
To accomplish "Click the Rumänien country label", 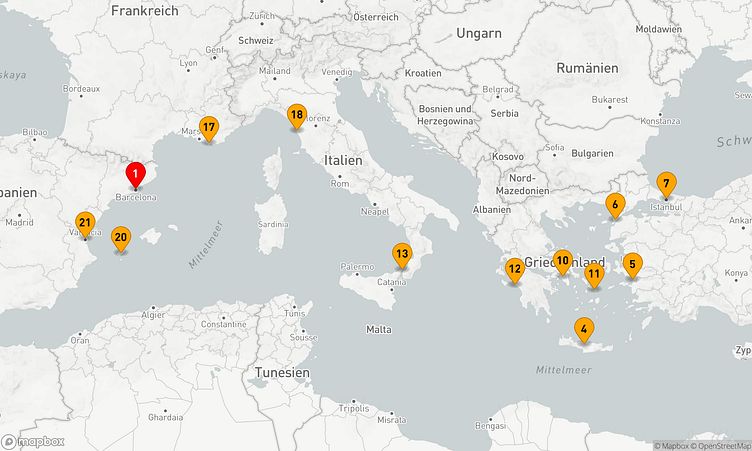I will coord(586,68).
